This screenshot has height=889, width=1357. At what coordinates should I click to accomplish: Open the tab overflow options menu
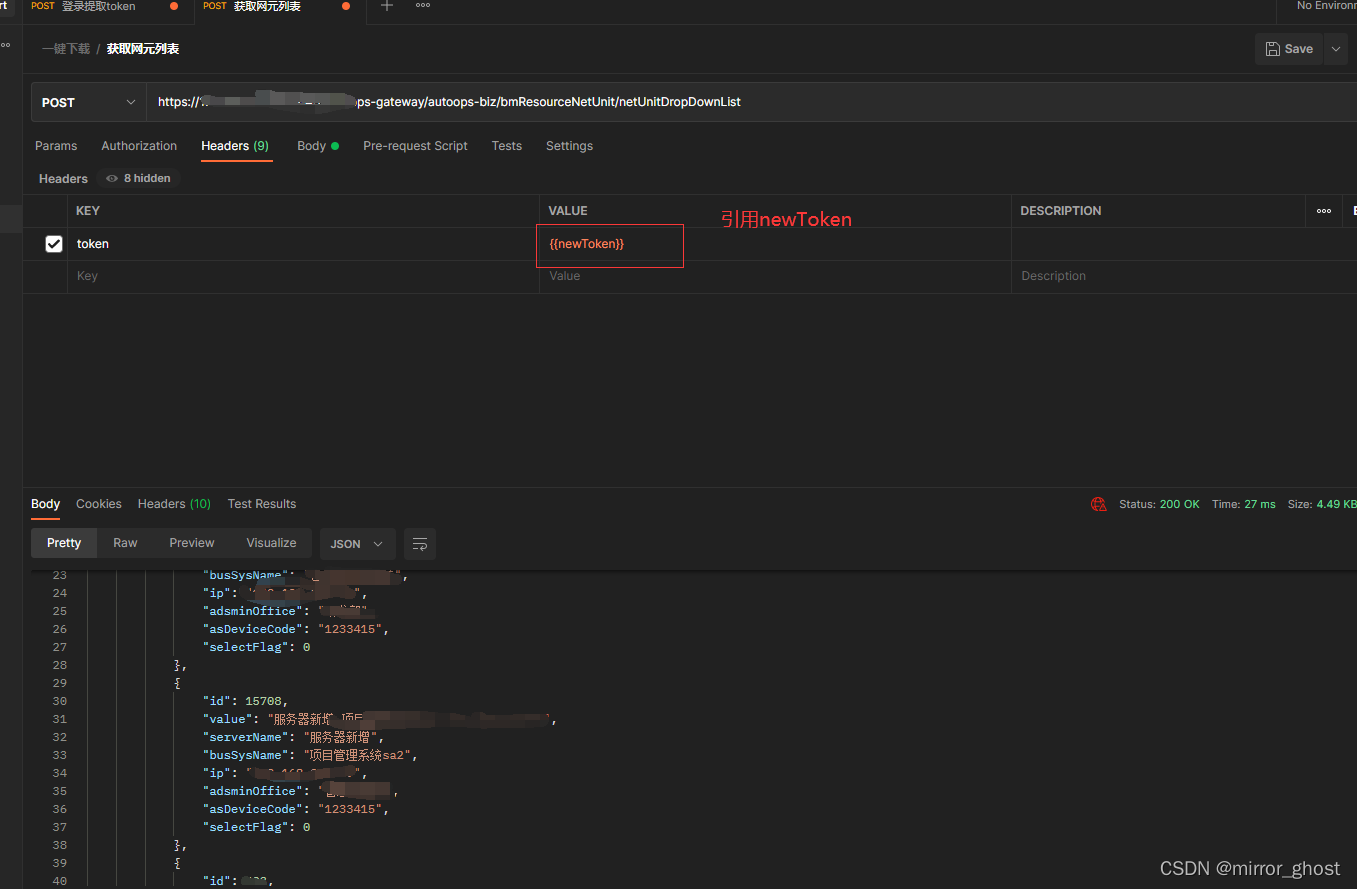(x=423, y=6)
